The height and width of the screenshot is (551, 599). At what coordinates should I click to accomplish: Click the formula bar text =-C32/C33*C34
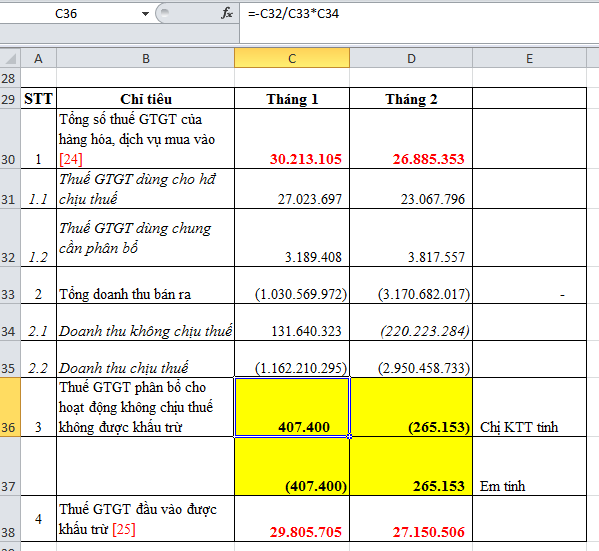[293, 14]
